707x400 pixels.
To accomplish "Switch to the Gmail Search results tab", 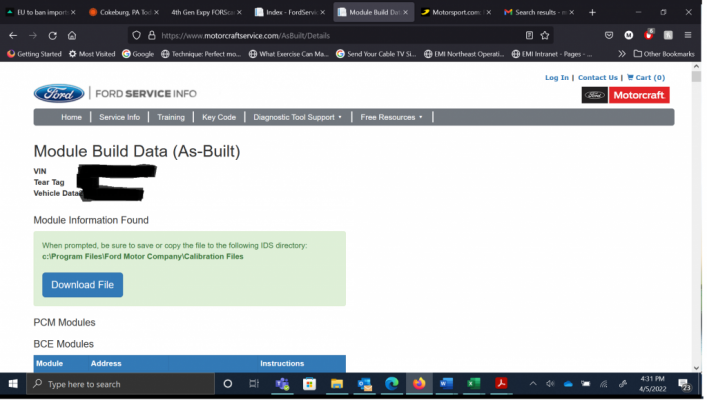I will tap(538, 12).
